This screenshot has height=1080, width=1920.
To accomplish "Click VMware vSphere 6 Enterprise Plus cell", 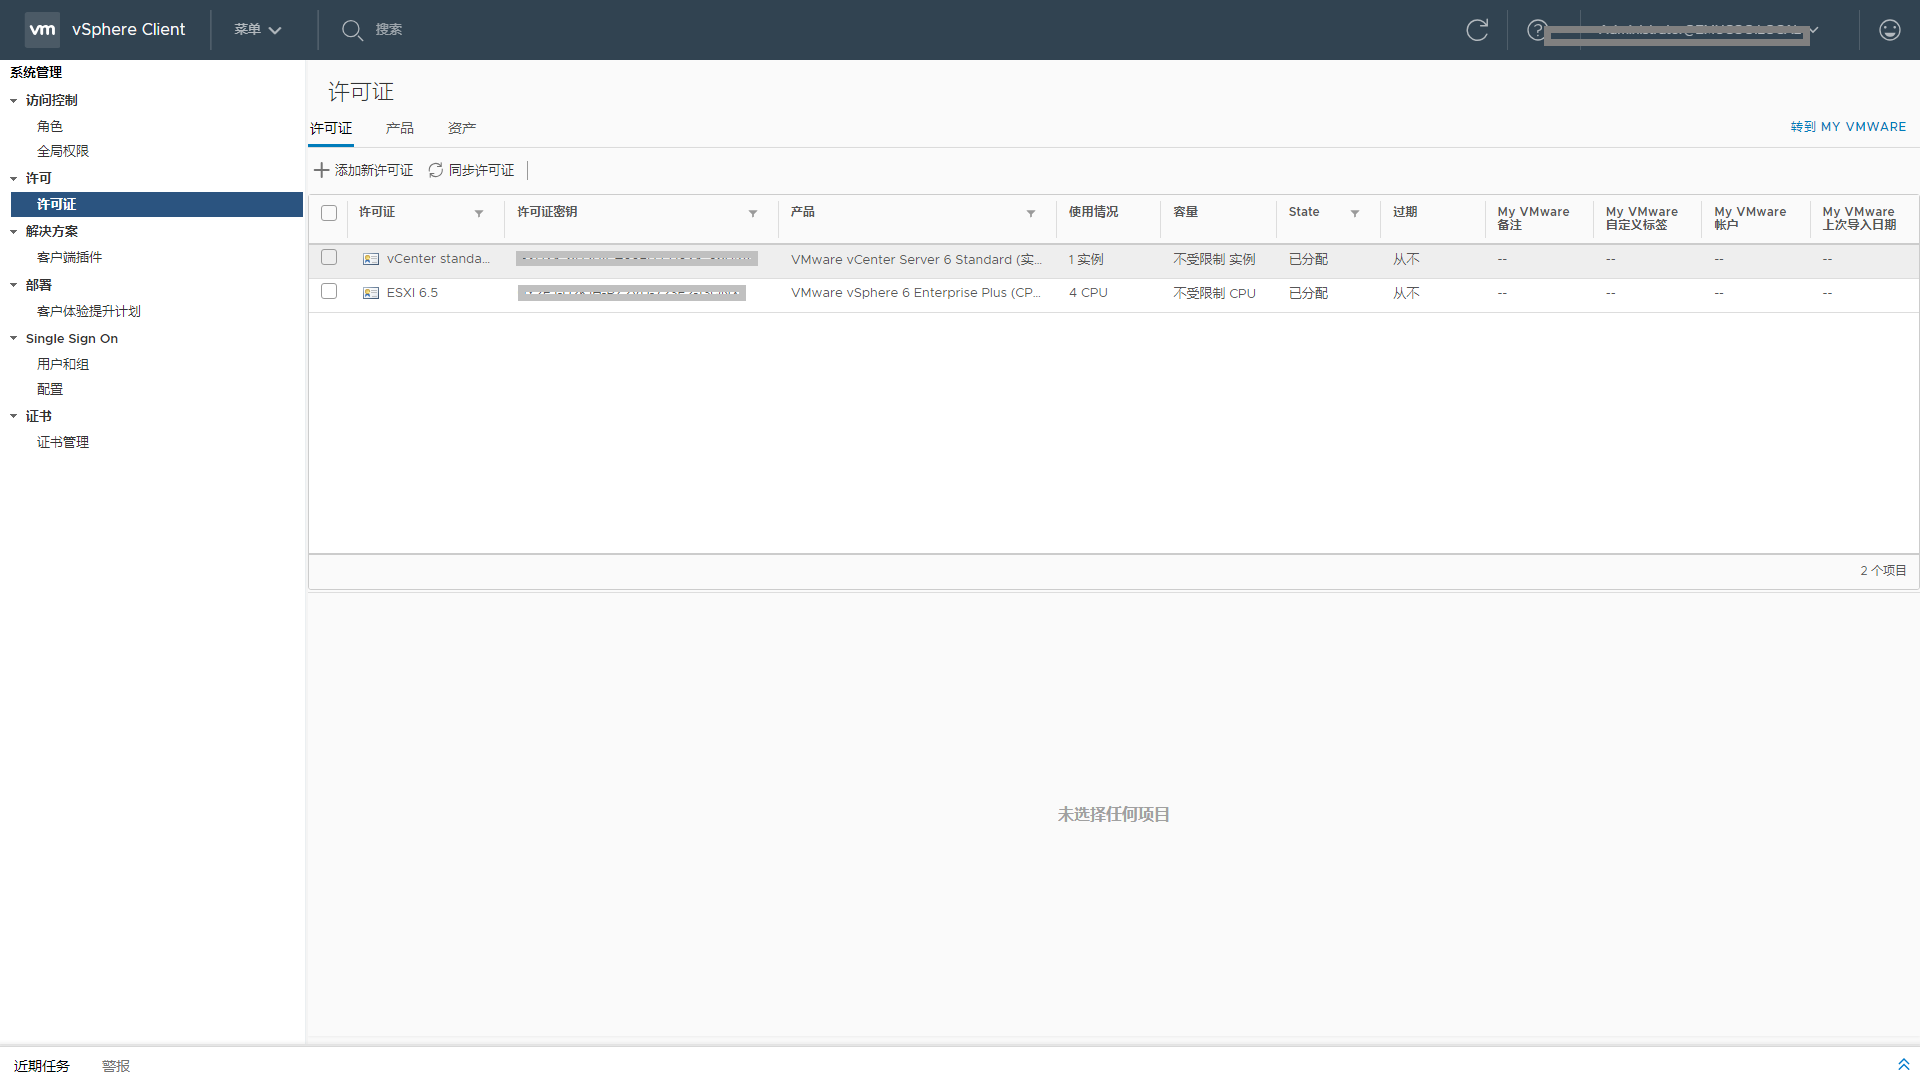I will point(915,293).
